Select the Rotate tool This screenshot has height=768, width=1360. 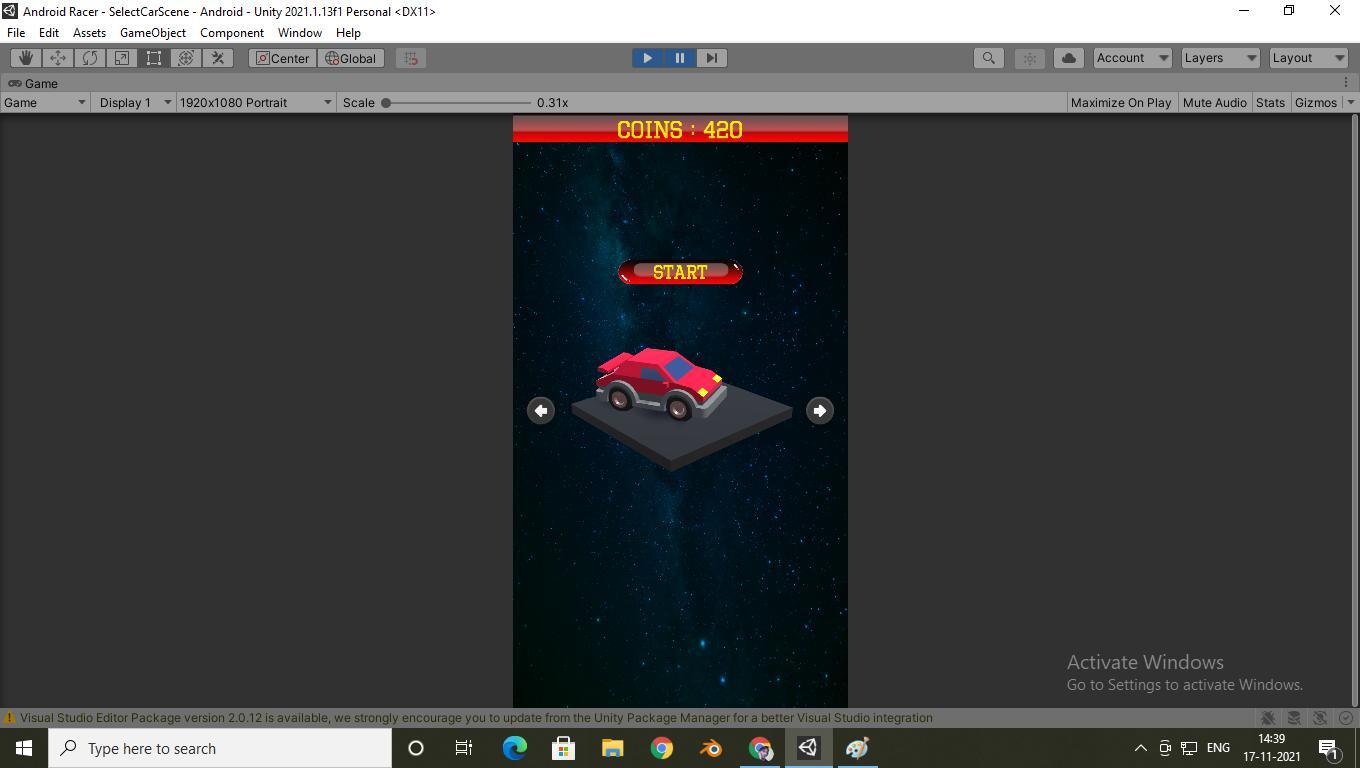pos(90,58)
